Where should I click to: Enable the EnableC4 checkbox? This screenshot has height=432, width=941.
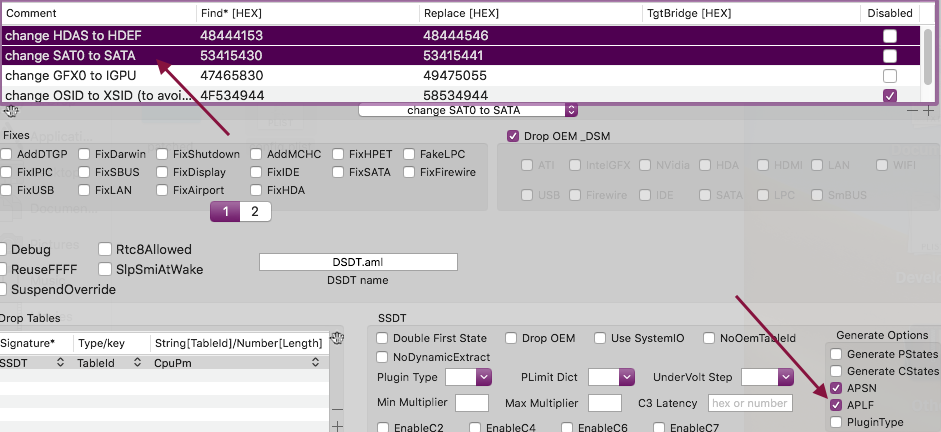[475, 428]
